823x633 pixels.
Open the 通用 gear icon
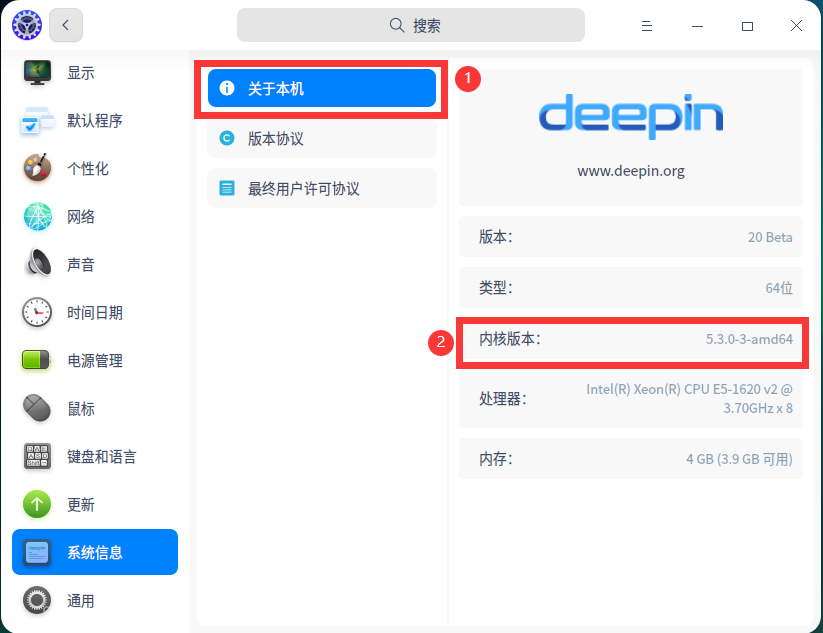pos(37,600)
